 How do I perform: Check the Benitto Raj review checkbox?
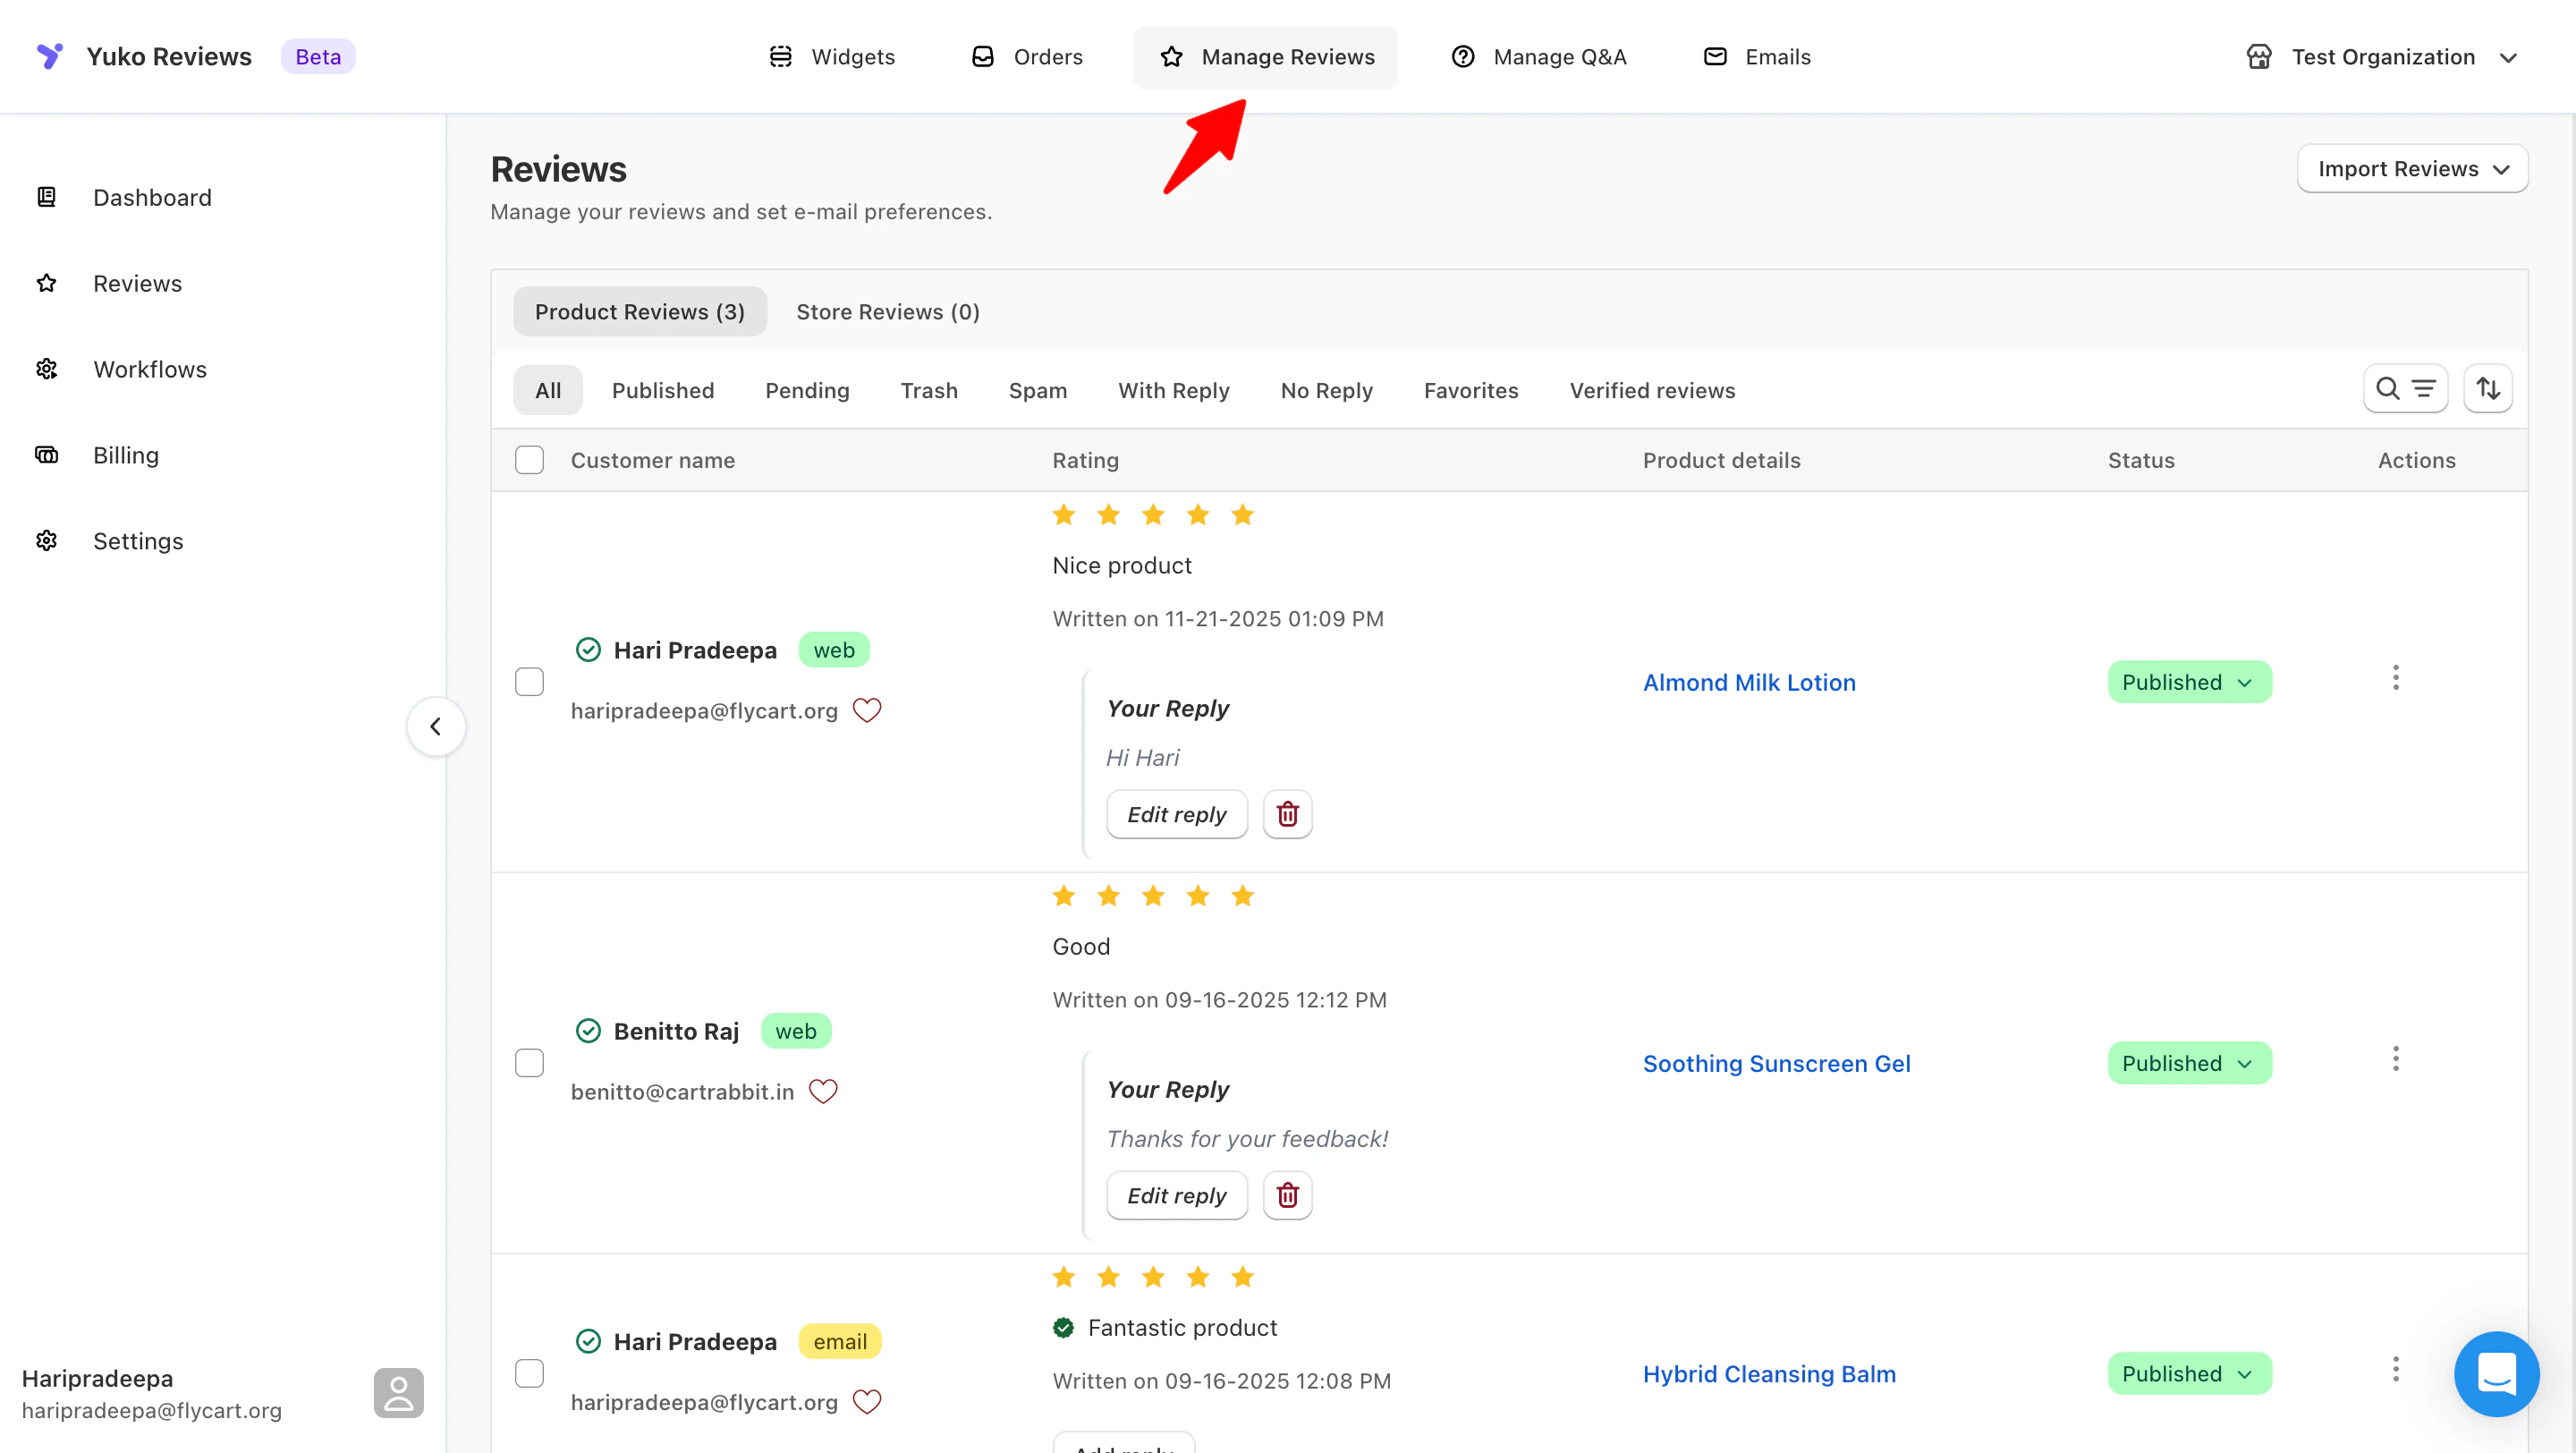click(529, 1062)
